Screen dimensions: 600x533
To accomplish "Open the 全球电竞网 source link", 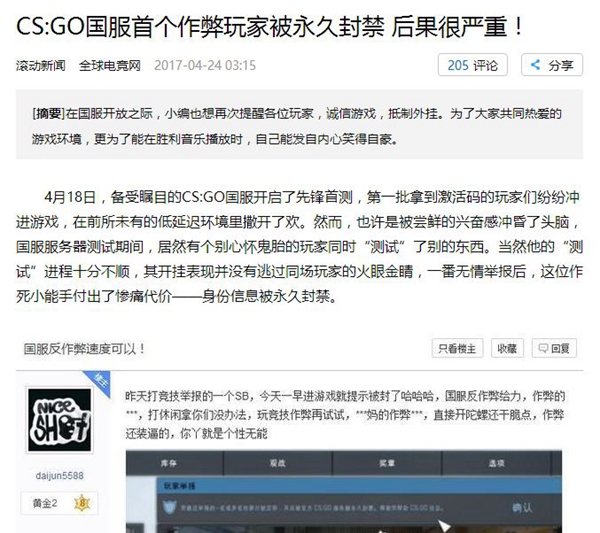I will tap(110, 65).
